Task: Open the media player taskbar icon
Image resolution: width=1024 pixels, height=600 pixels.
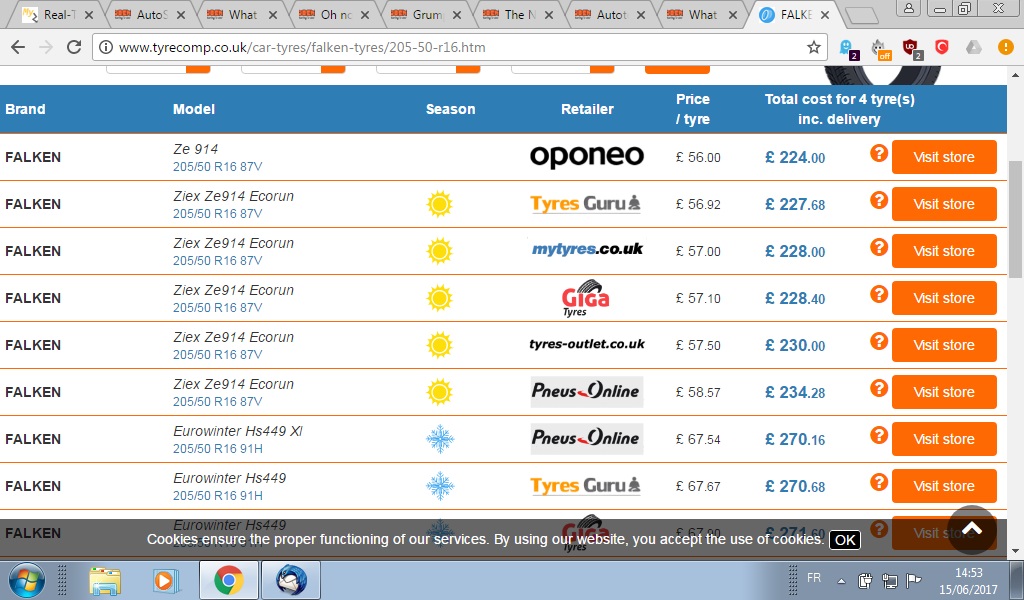Action: tap(165, 580)
